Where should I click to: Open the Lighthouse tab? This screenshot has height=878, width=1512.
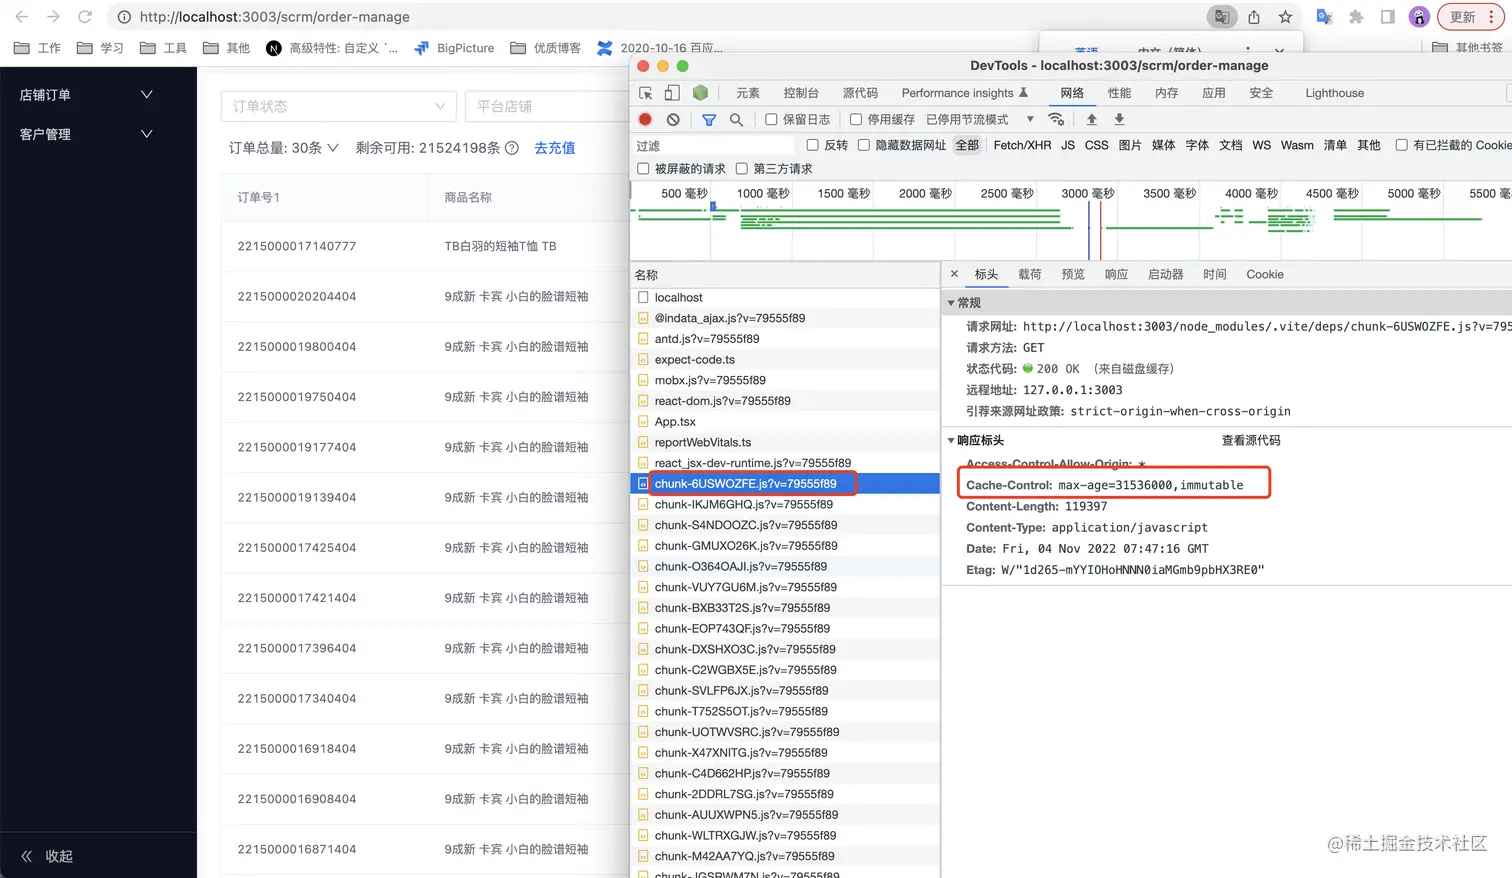click(x=1334, y=93)
